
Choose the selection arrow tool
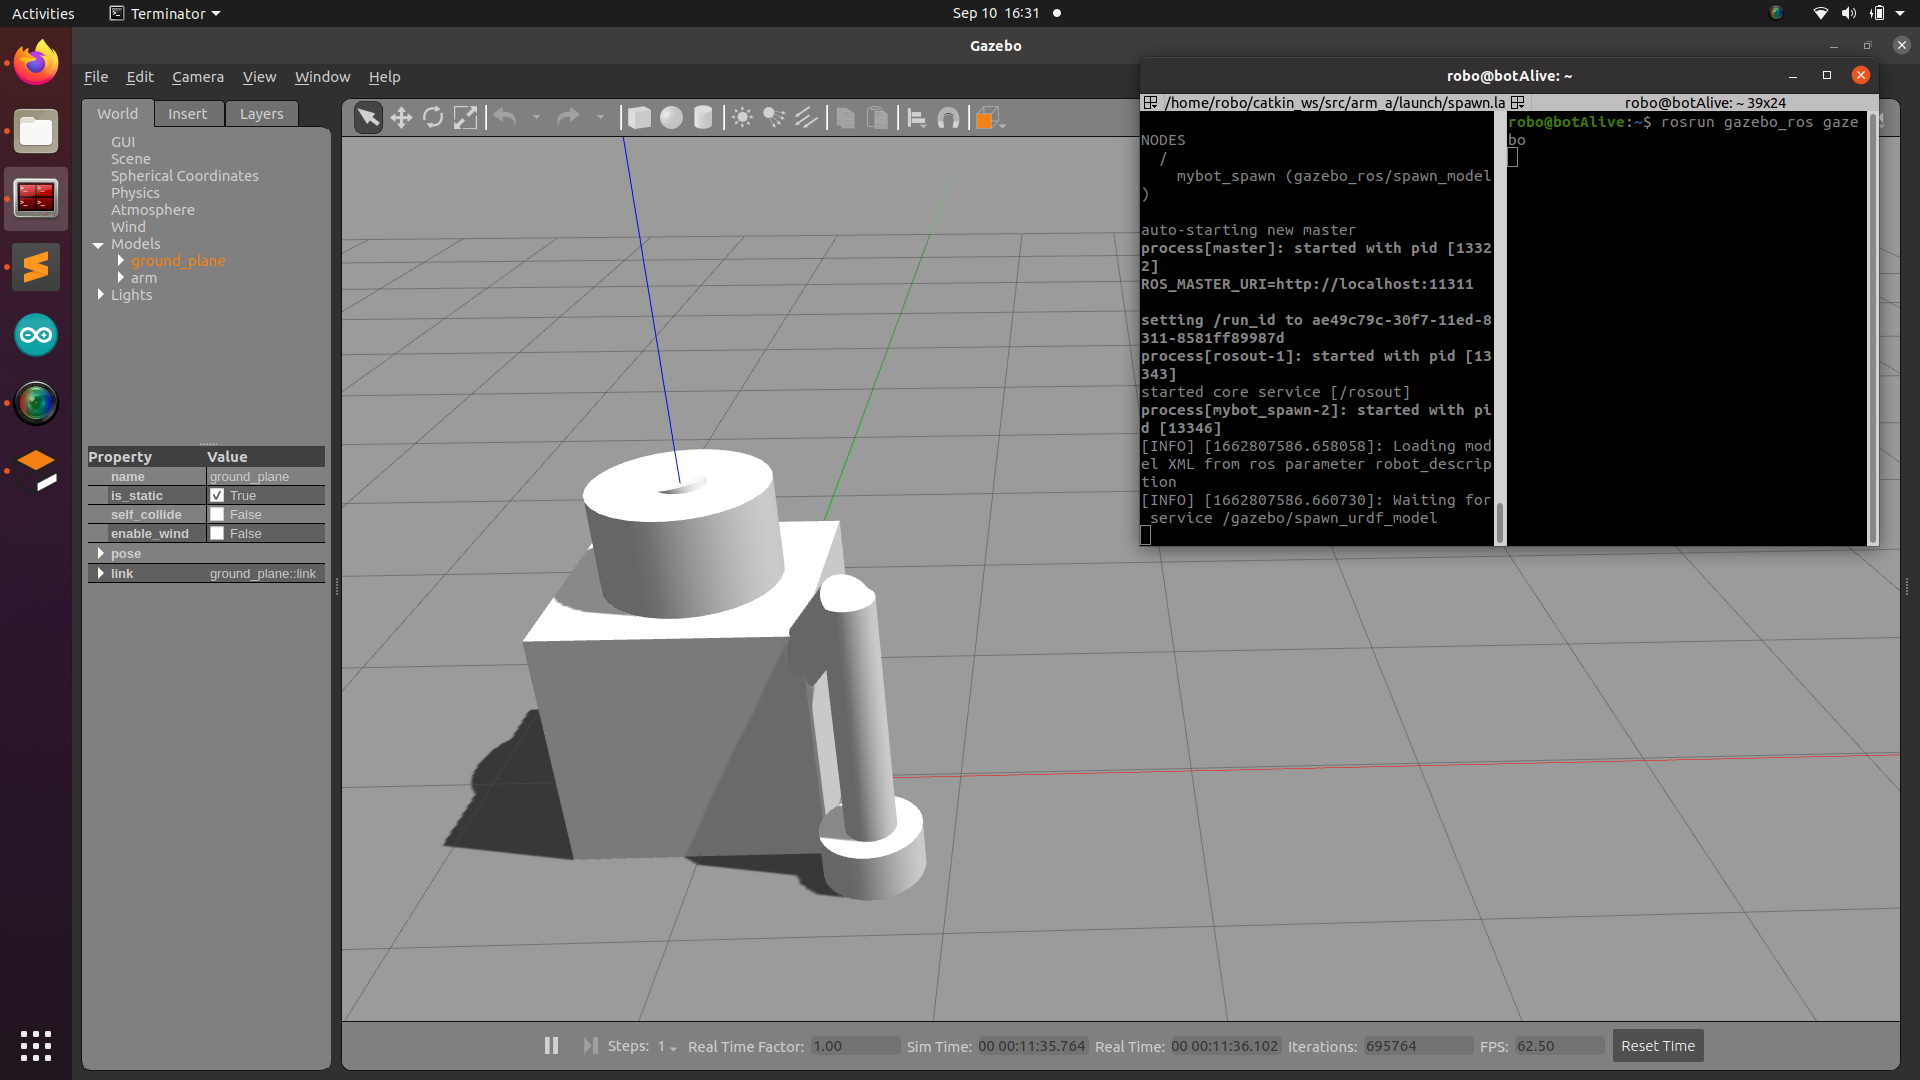coord(368,118)
